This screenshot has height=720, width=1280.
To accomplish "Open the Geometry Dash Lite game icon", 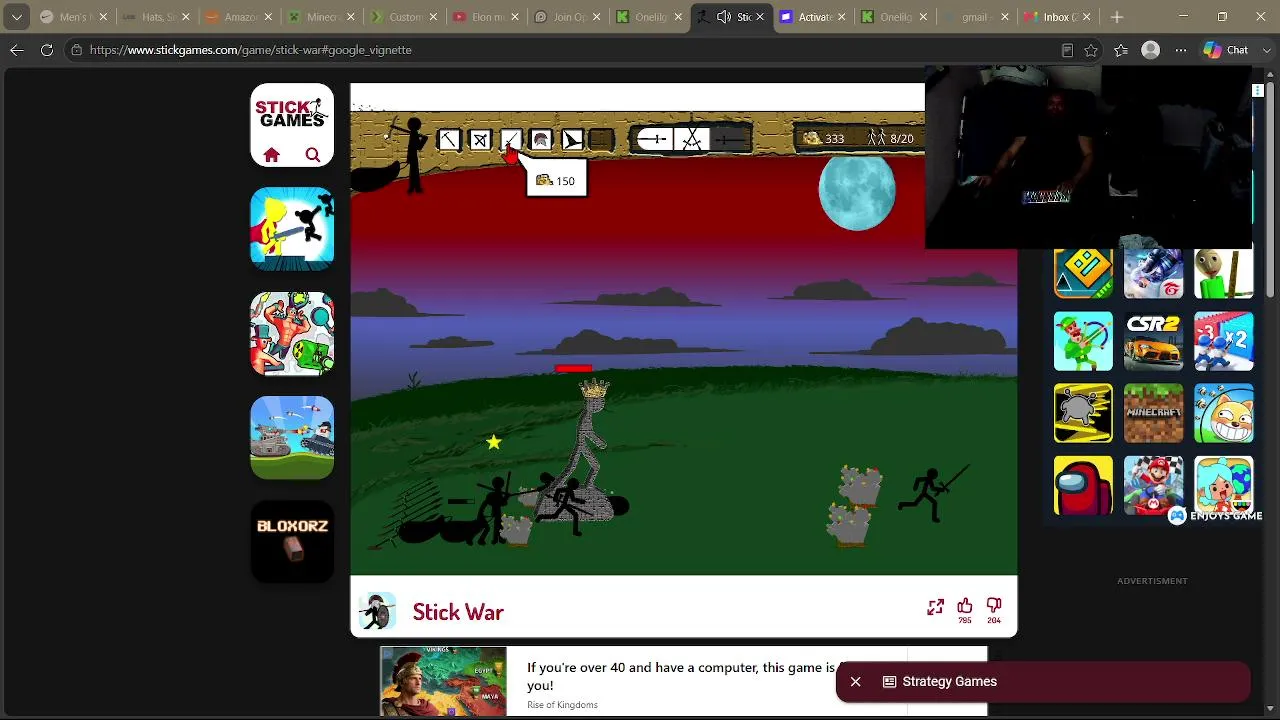I will pyautogui.click(x=1083, y=272).
